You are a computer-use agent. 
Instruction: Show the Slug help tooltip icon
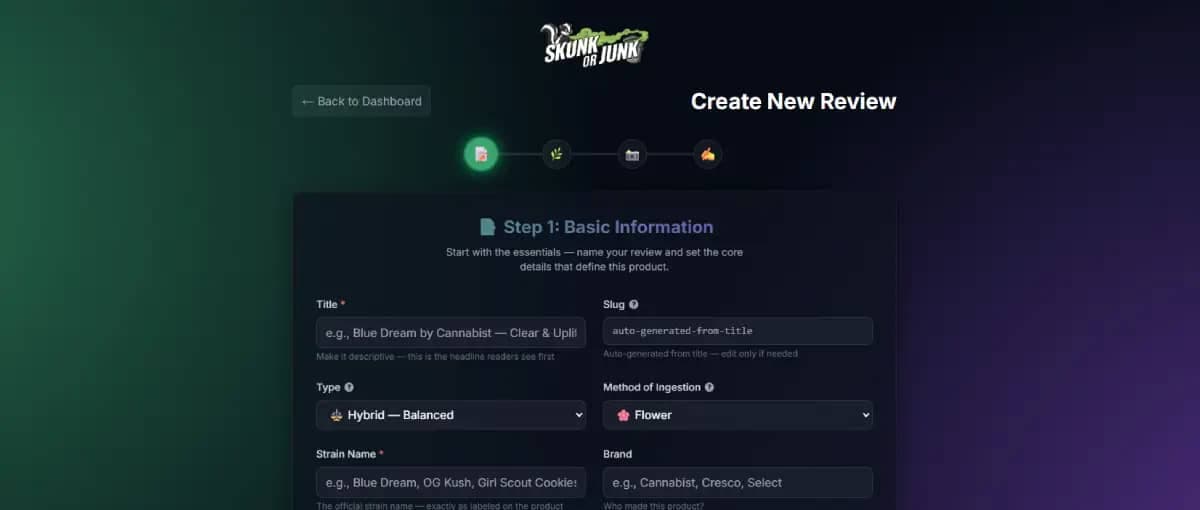(x=634, y=304)
